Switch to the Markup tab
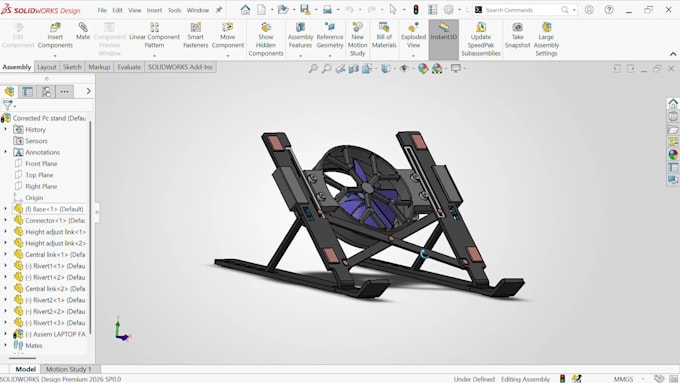The image size is (680, 383). pyautogui.click(x=99, y=67)
